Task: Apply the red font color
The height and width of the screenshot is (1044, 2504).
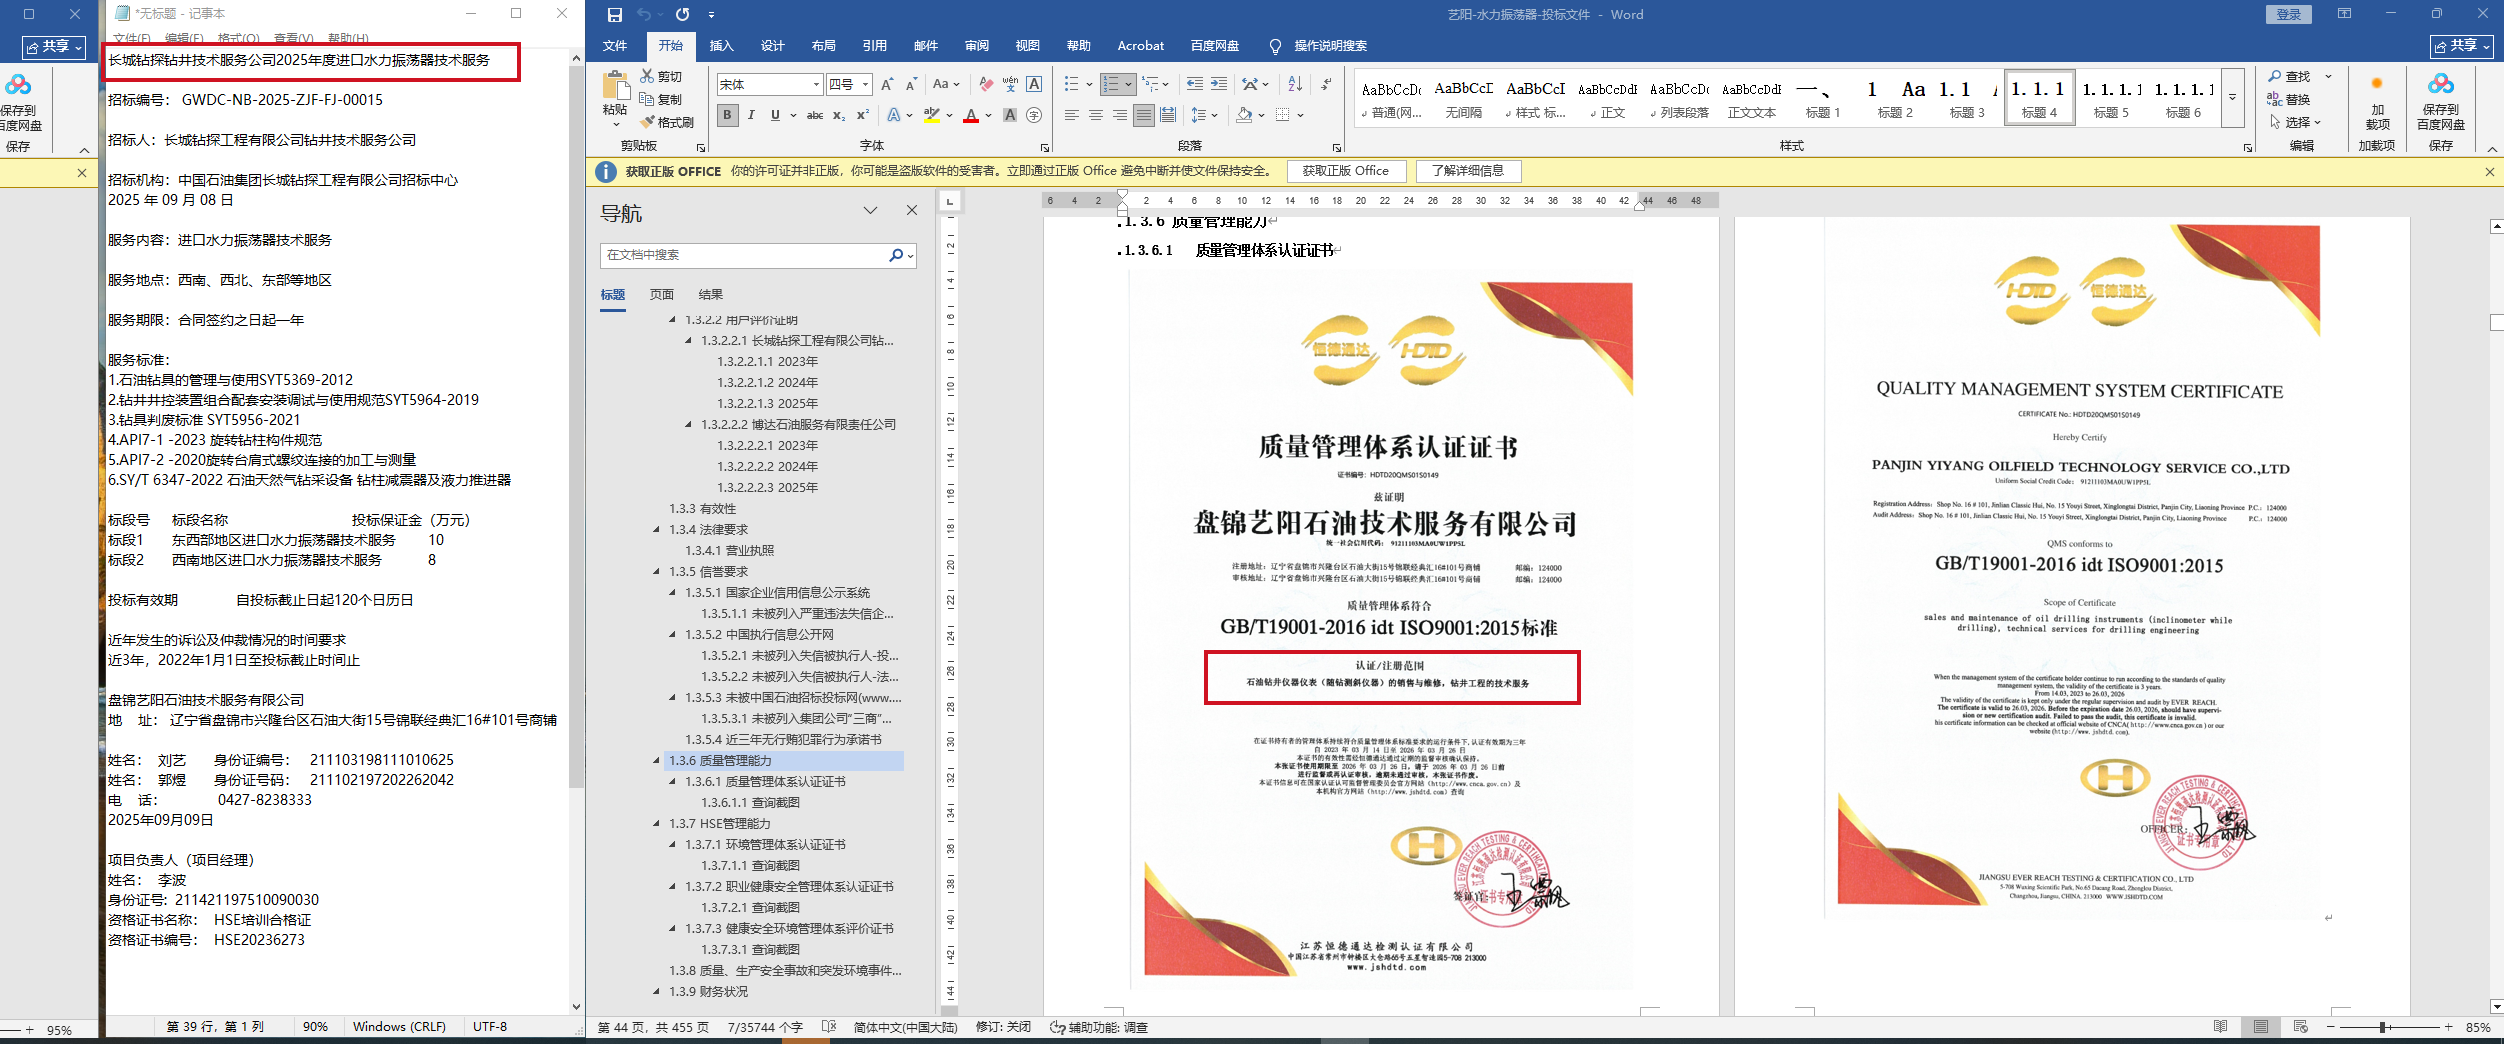Action: (970, 115)
